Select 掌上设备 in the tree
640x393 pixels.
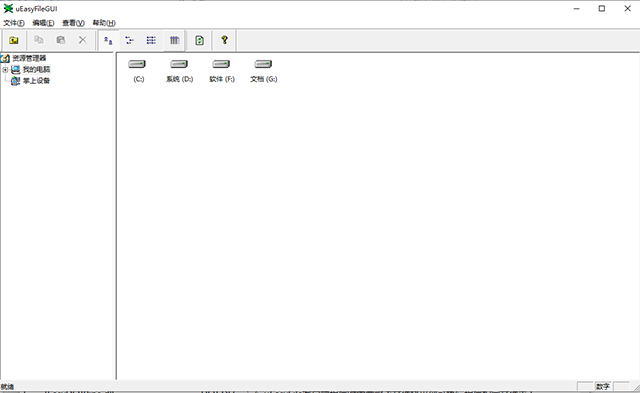(x=36, y=81)
